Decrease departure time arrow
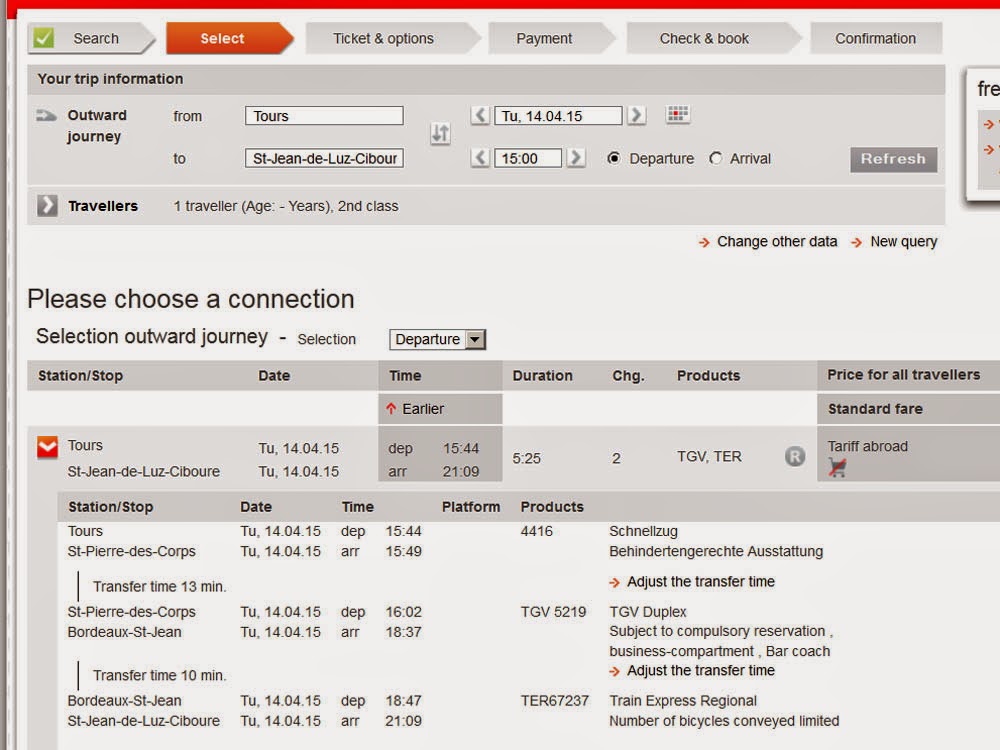This screenshot has width=1000, height=750. coord(480,158)
